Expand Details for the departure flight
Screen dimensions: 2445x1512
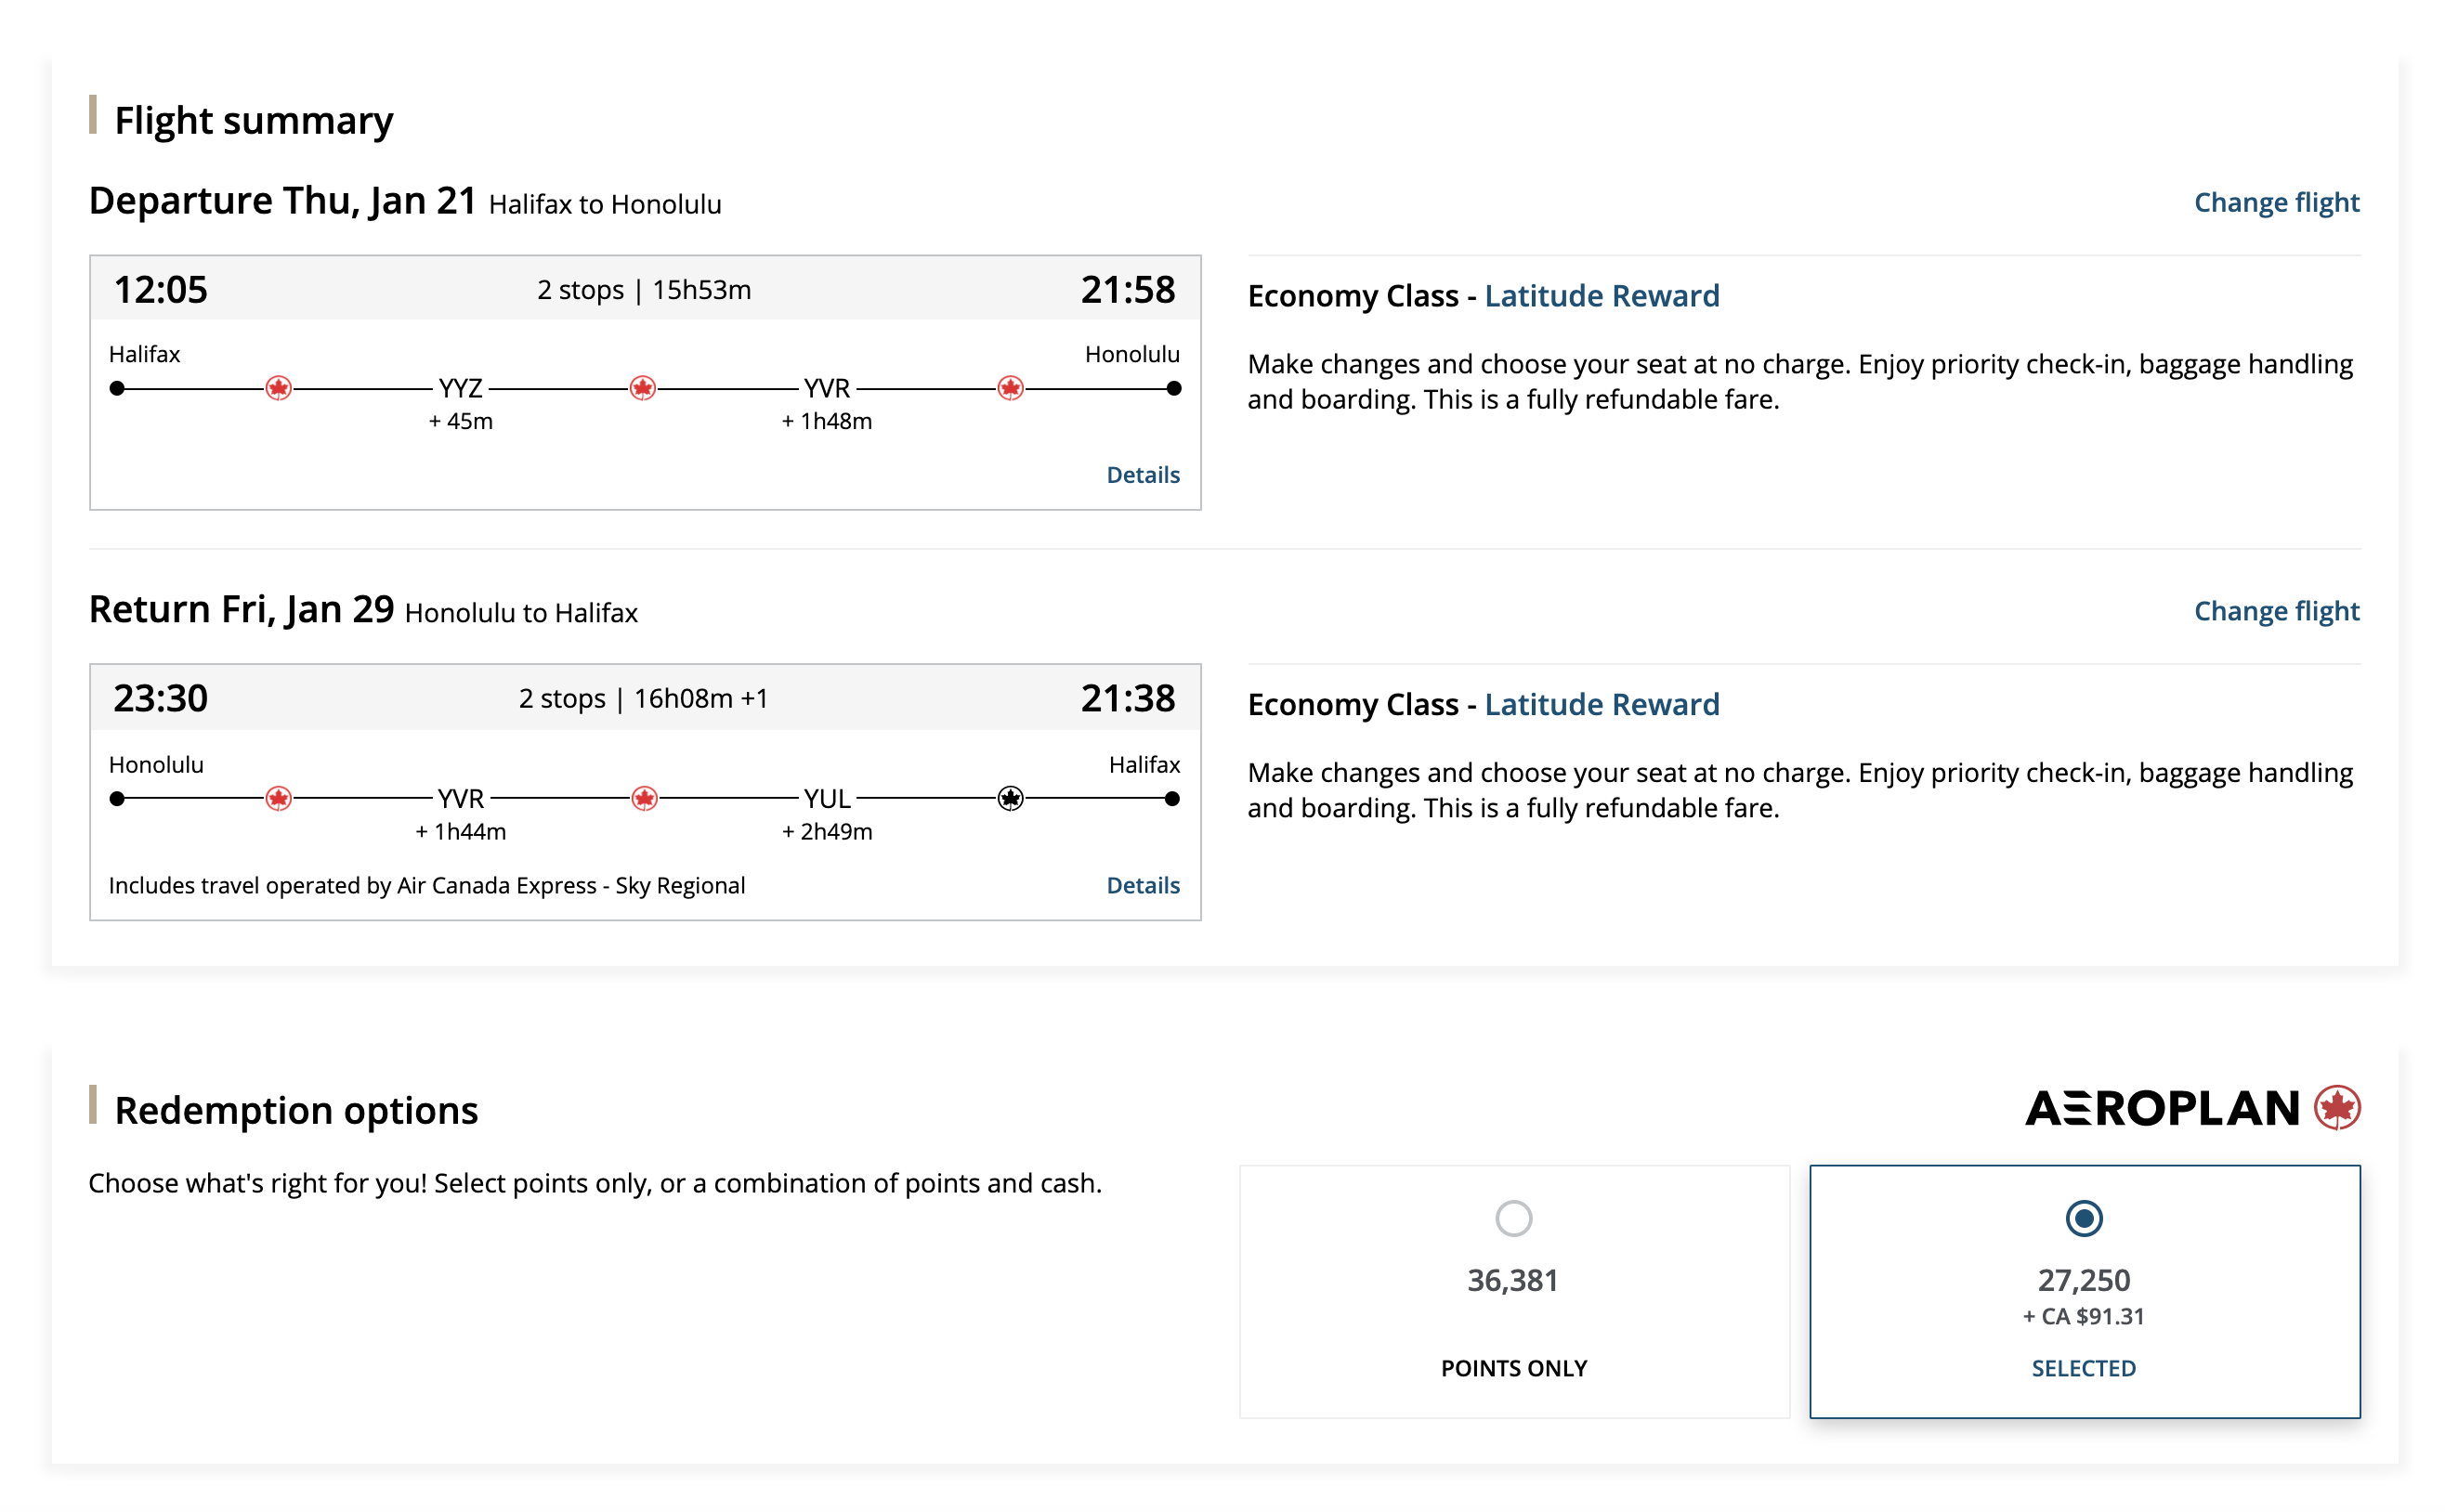click(1142, 475)
